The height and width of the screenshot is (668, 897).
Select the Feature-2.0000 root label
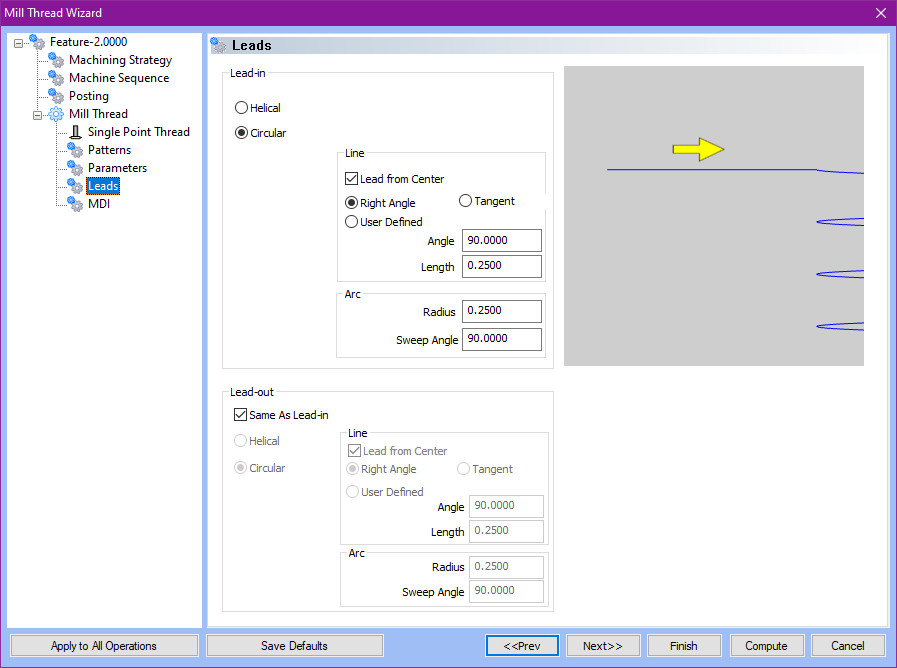click(x=88, y=42)
